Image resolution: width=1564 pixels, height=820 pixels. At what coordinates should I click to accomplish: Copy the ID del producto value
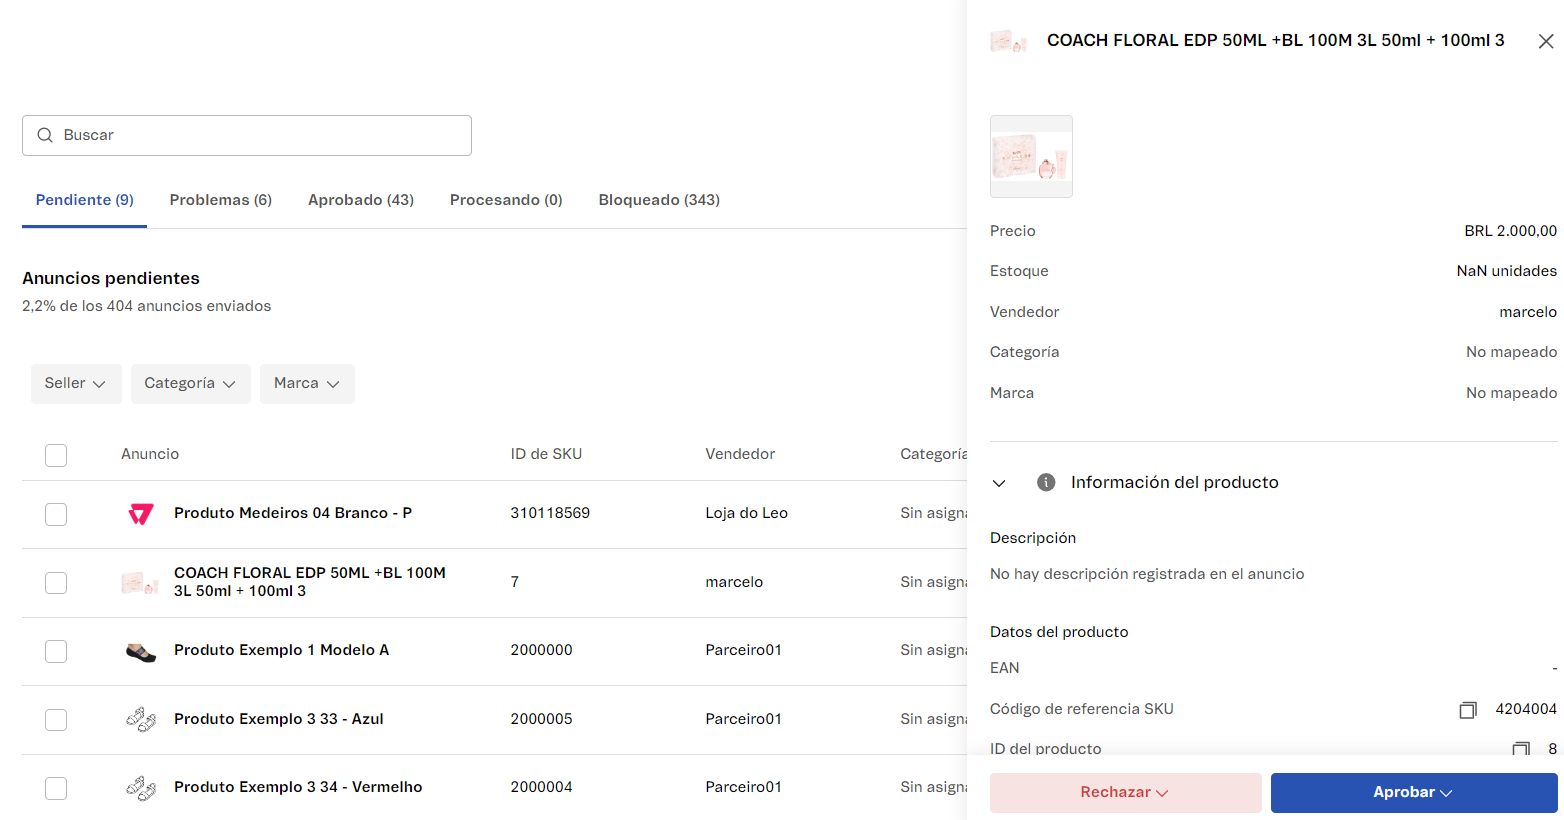(1520, 748)
